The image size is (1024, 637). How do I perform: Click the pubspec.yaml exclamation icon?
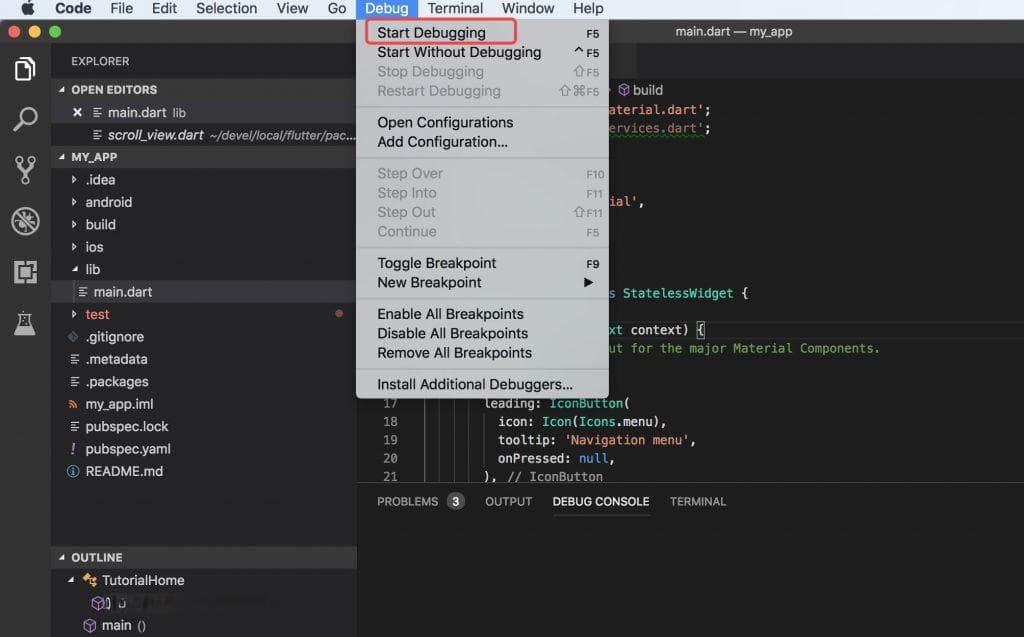click(73, 449)
